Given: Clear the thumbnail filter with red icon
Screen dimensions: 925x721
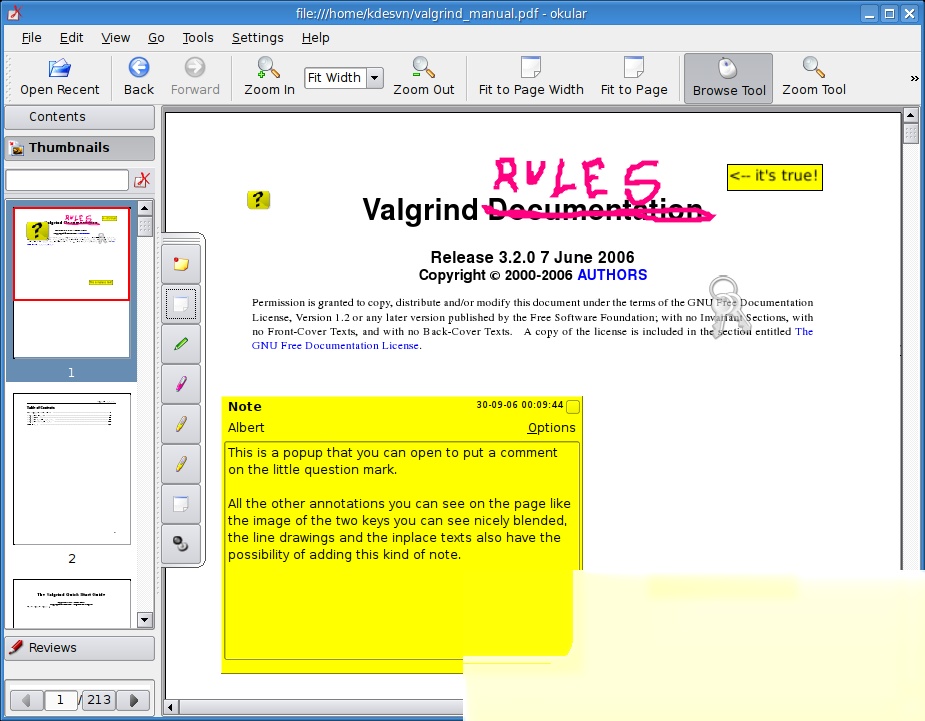Looking at the screenshot, I should coord(142,180).
